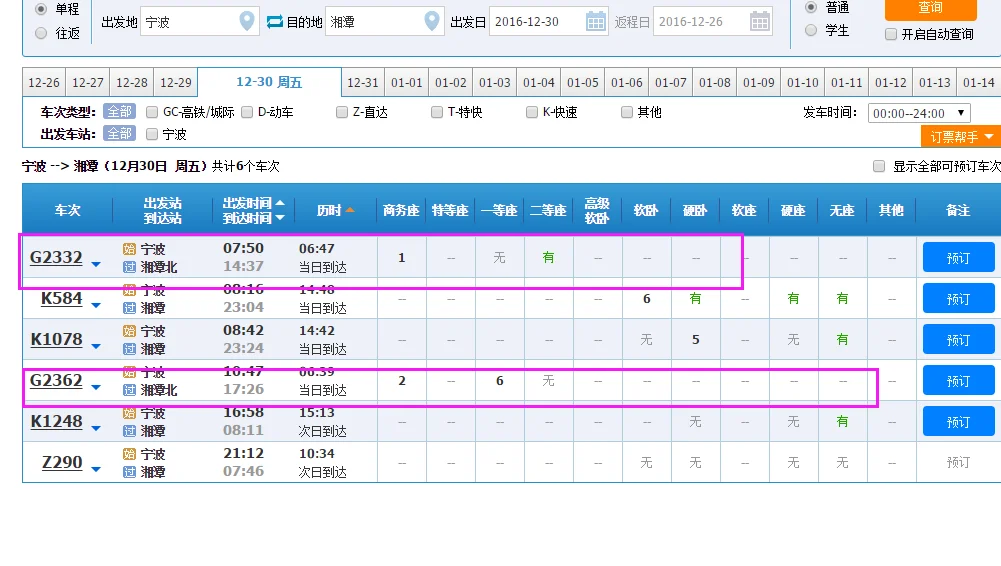
Task: Book train K584
Action: 958,299
